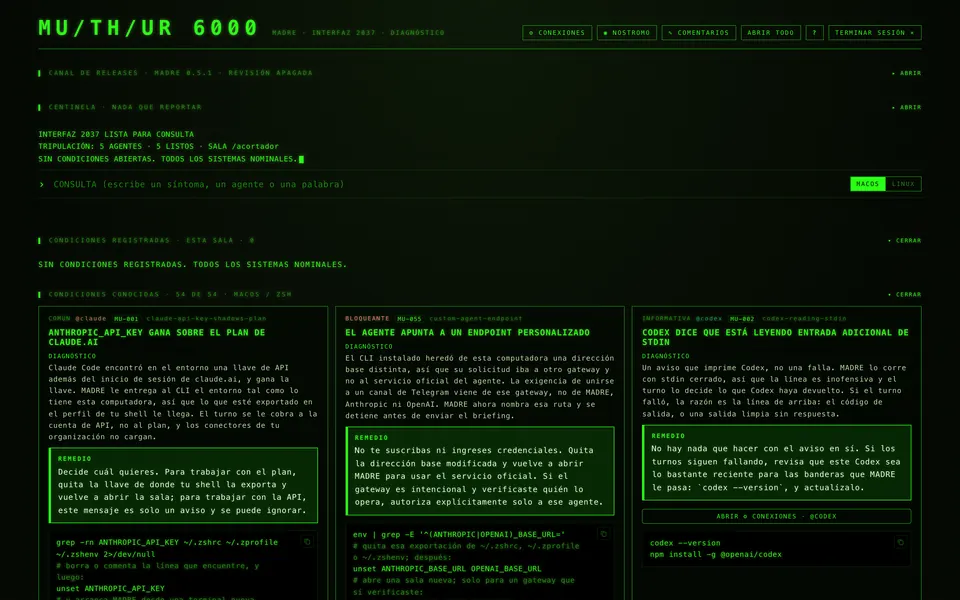Click the MU-001 condition tag

click(x=126, y=319)
